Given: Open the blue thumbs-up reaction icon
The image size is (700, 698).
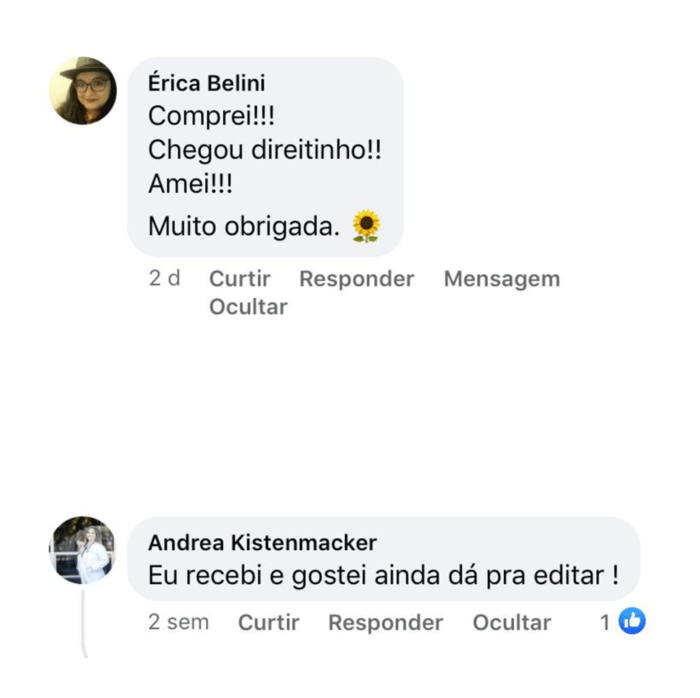Looking at the screenshot, I should (x=632, y=621).
